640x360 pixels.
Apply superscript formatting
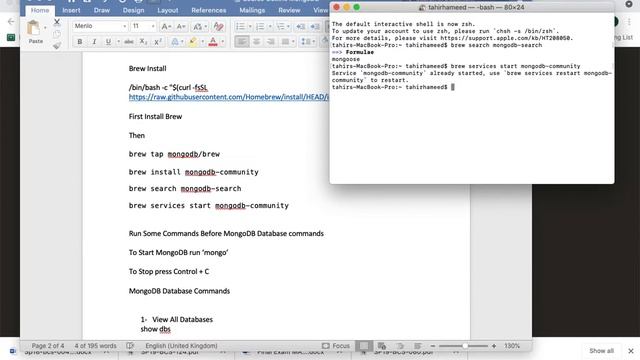click(158, 42)
